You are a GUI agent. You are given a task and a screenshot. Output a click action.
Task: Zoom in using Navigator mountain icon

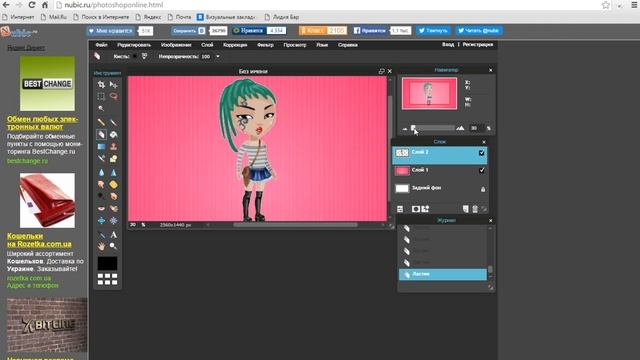pyautogui.click(x=460, y=128)
